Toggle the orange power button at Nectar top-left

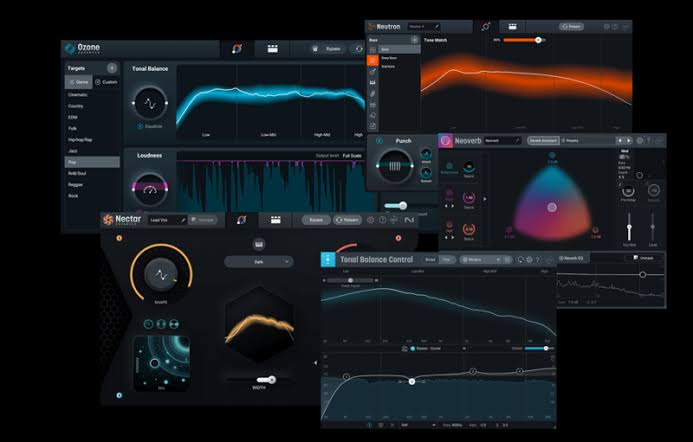(119, 238)
